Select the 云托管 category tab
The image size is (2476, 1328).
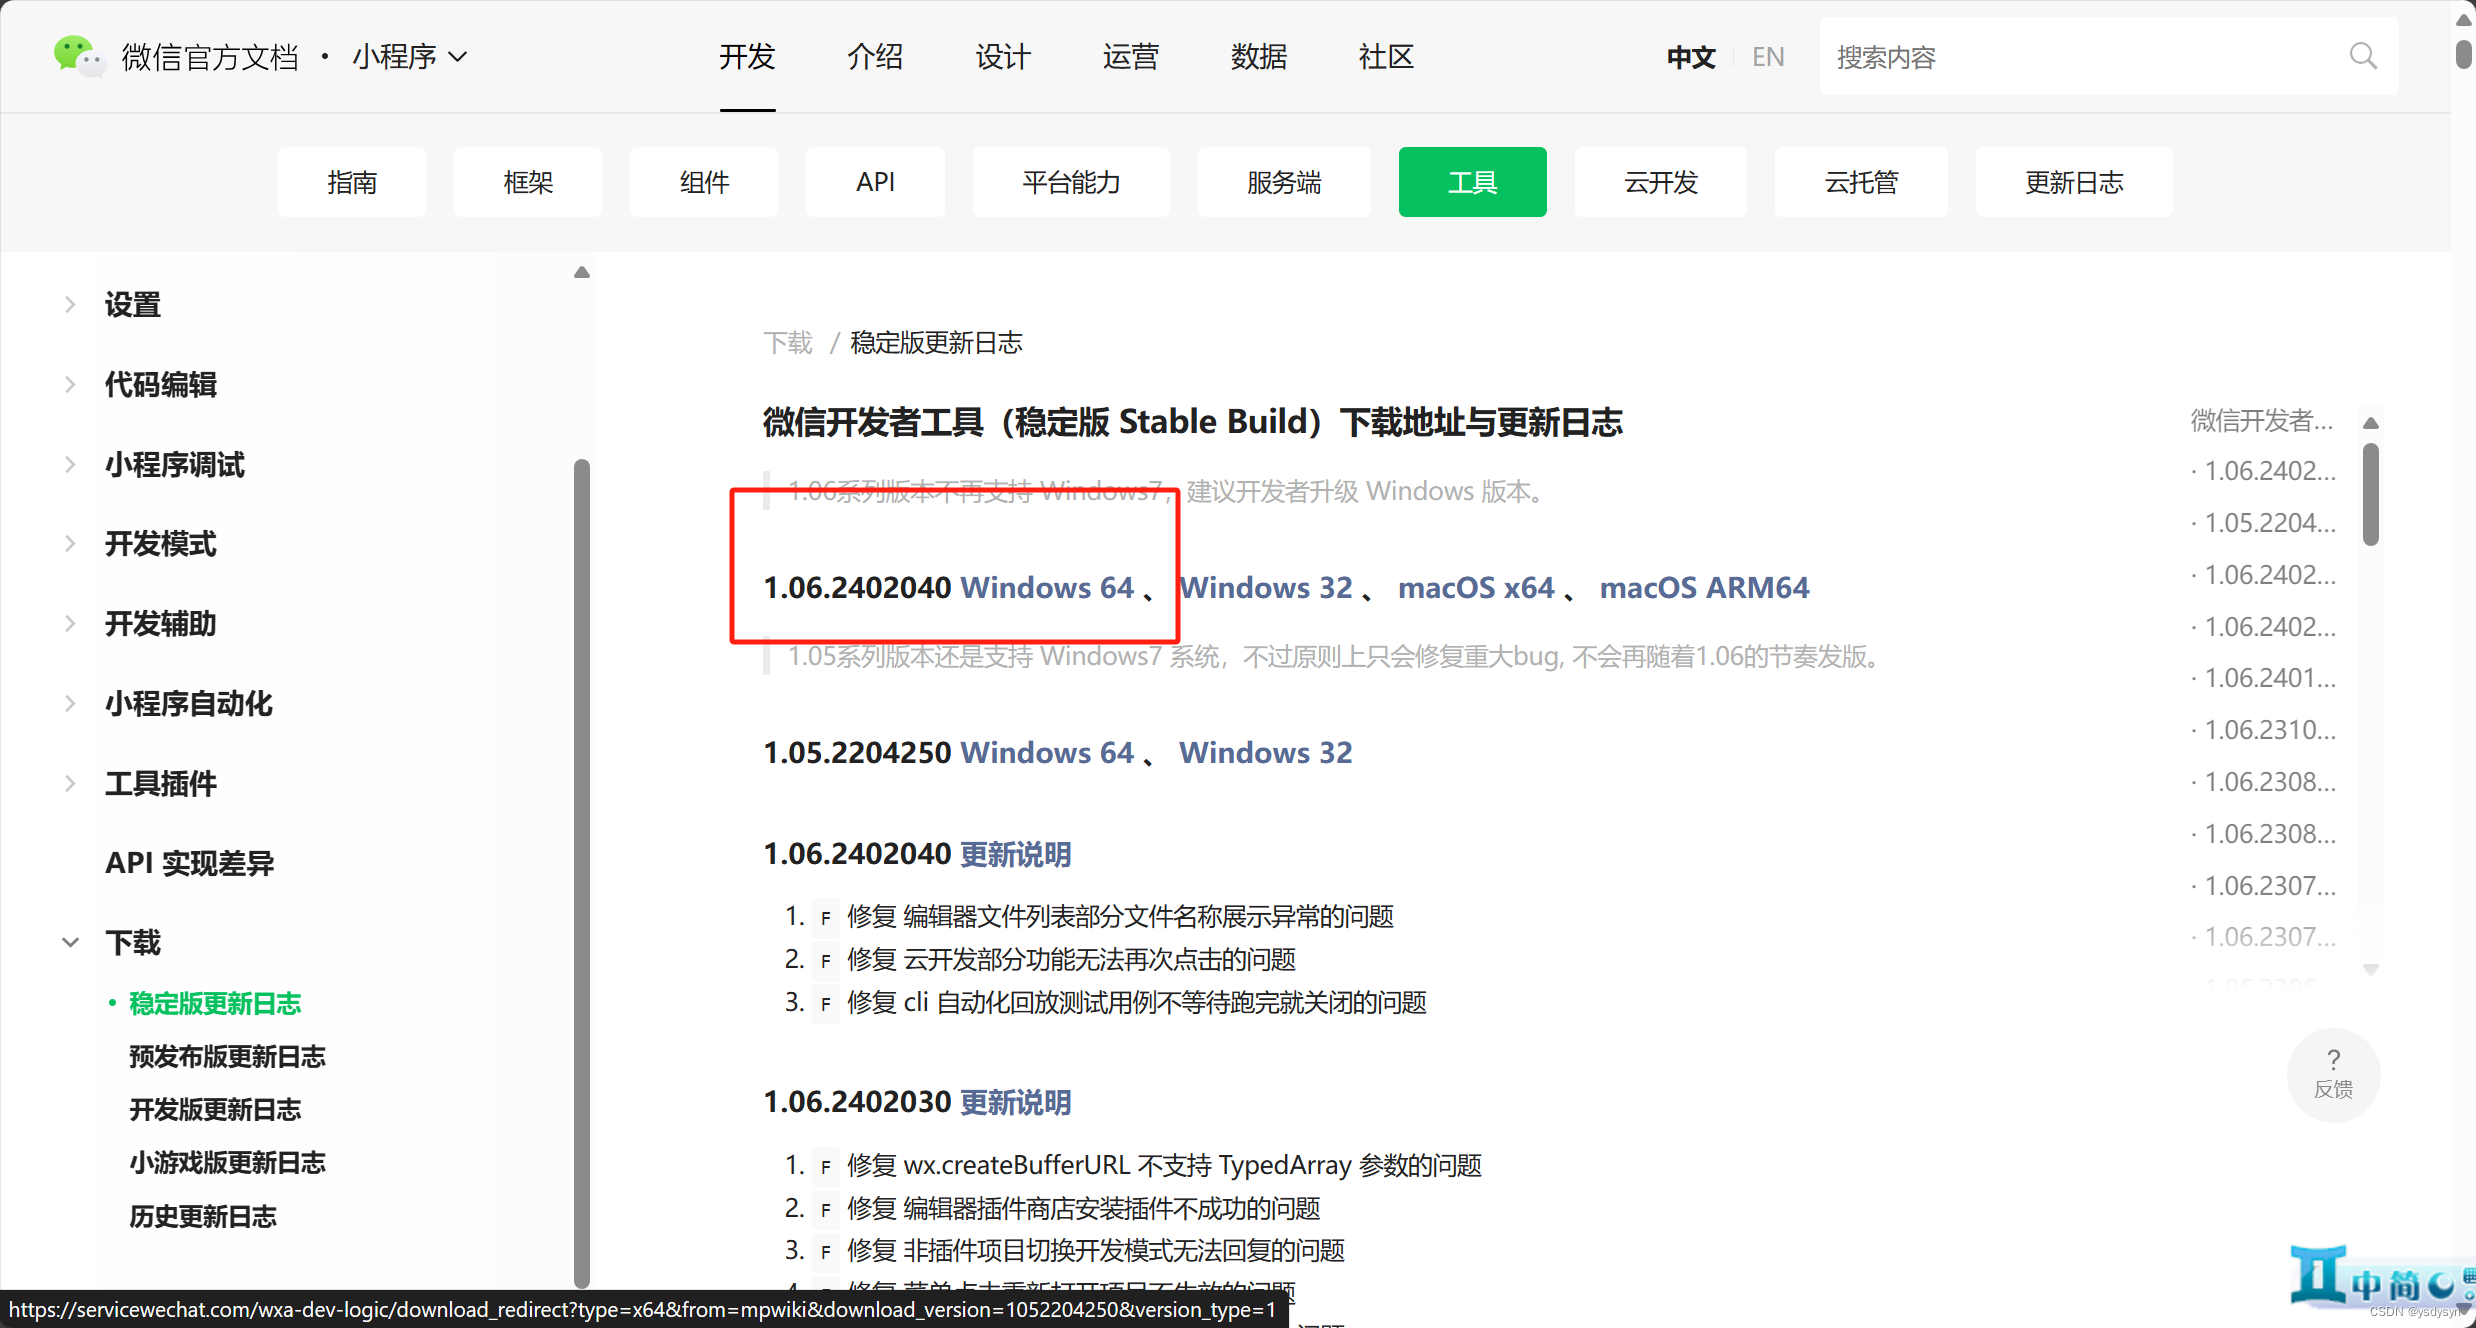pos(1861,182)
